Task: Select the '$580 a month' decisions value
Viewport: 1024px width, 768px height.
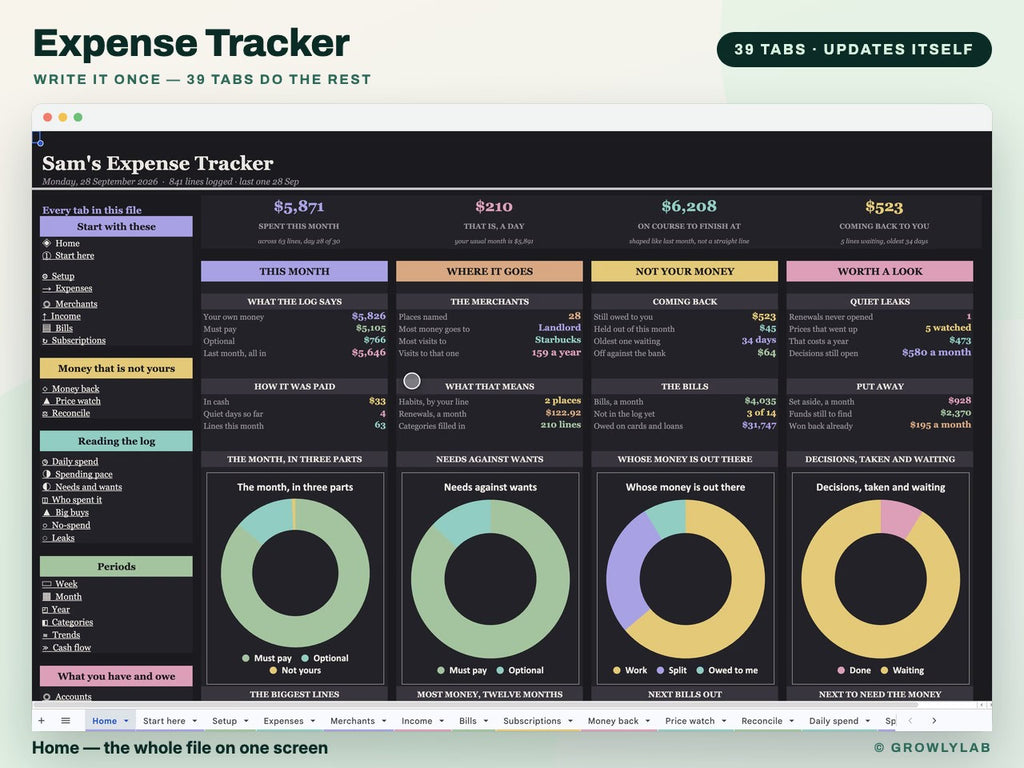Action: coord(936,352)
